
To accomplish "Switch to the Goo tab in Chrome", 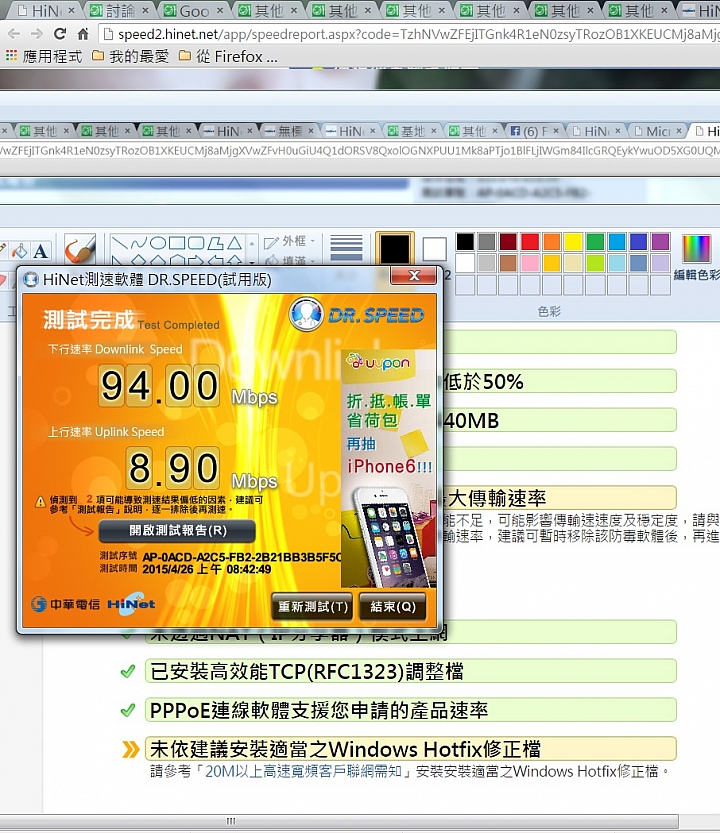I will (194, 11).
